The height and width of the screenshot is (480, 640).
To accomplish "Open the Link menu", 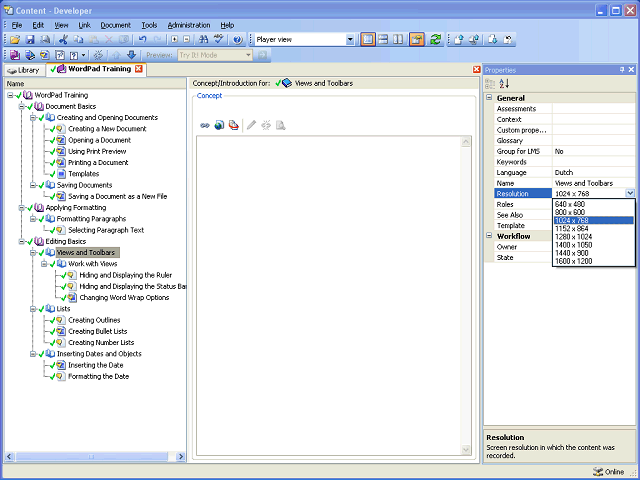I will pos(84,25).
